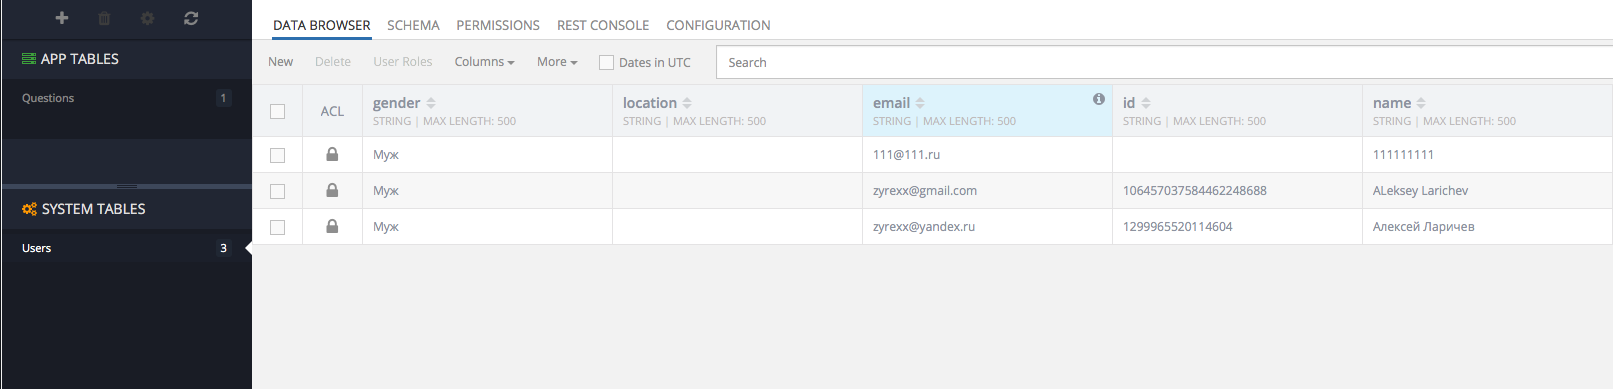Open the gear settings icon in sidebar
Screen dimensions: 1613x389
tap(147, 18)
